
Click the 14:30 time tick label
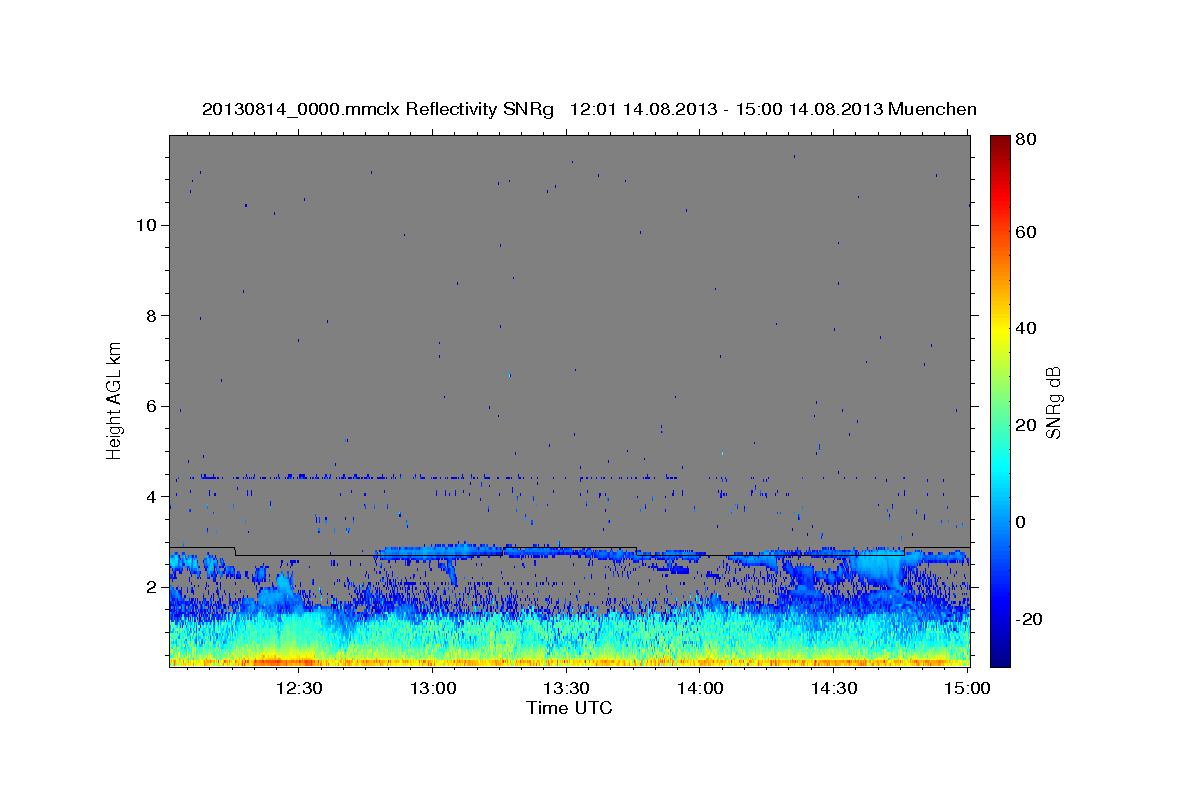coord(834,687)
